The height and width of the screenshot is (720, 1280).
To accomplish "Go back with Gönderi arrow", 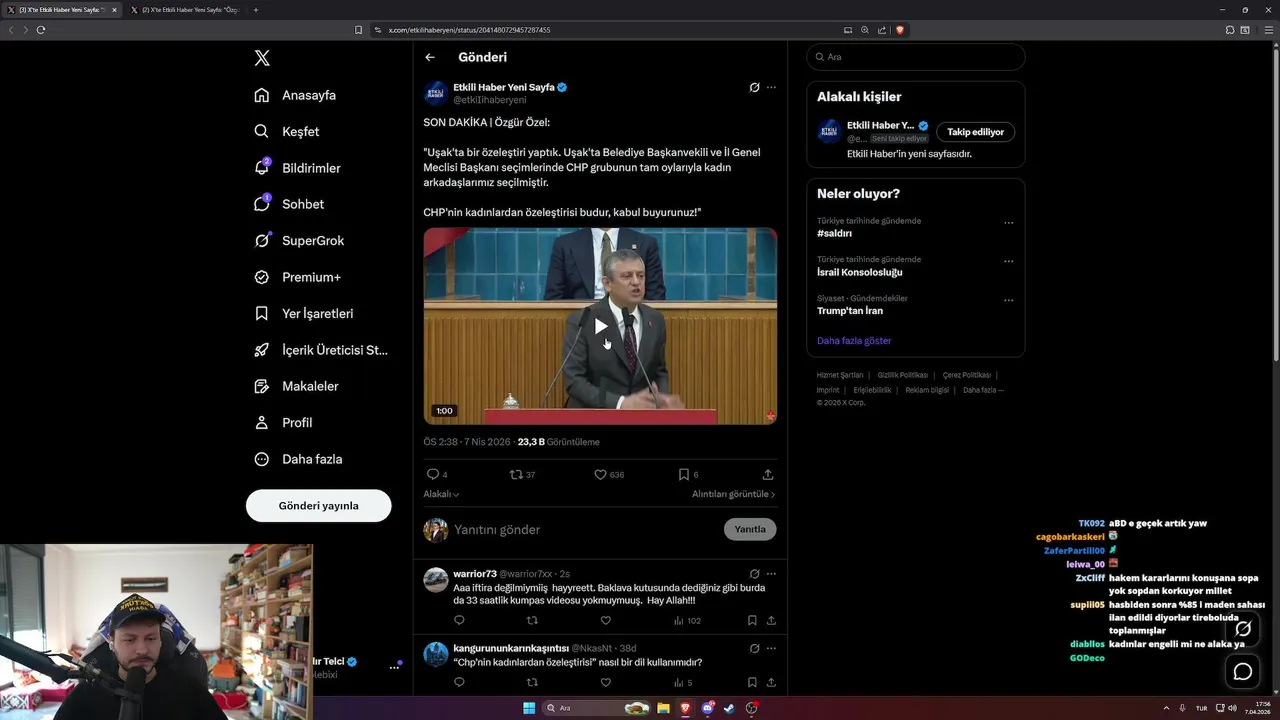I will point(430,57).
